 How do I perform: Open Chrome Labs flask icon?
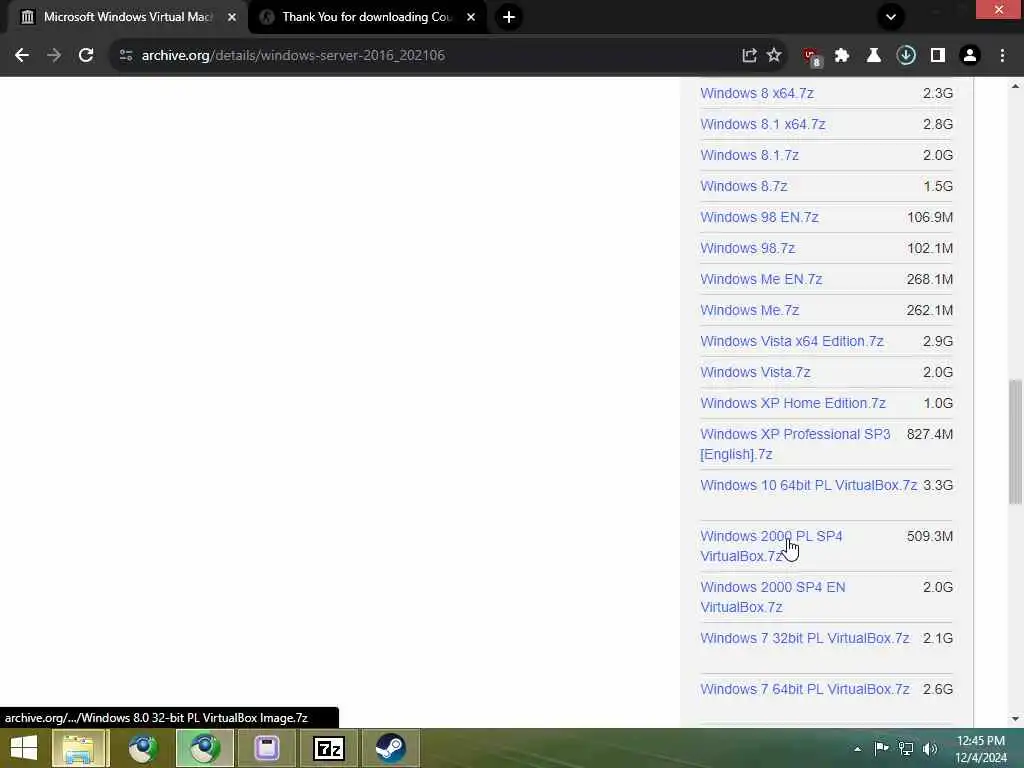(873, 56)
